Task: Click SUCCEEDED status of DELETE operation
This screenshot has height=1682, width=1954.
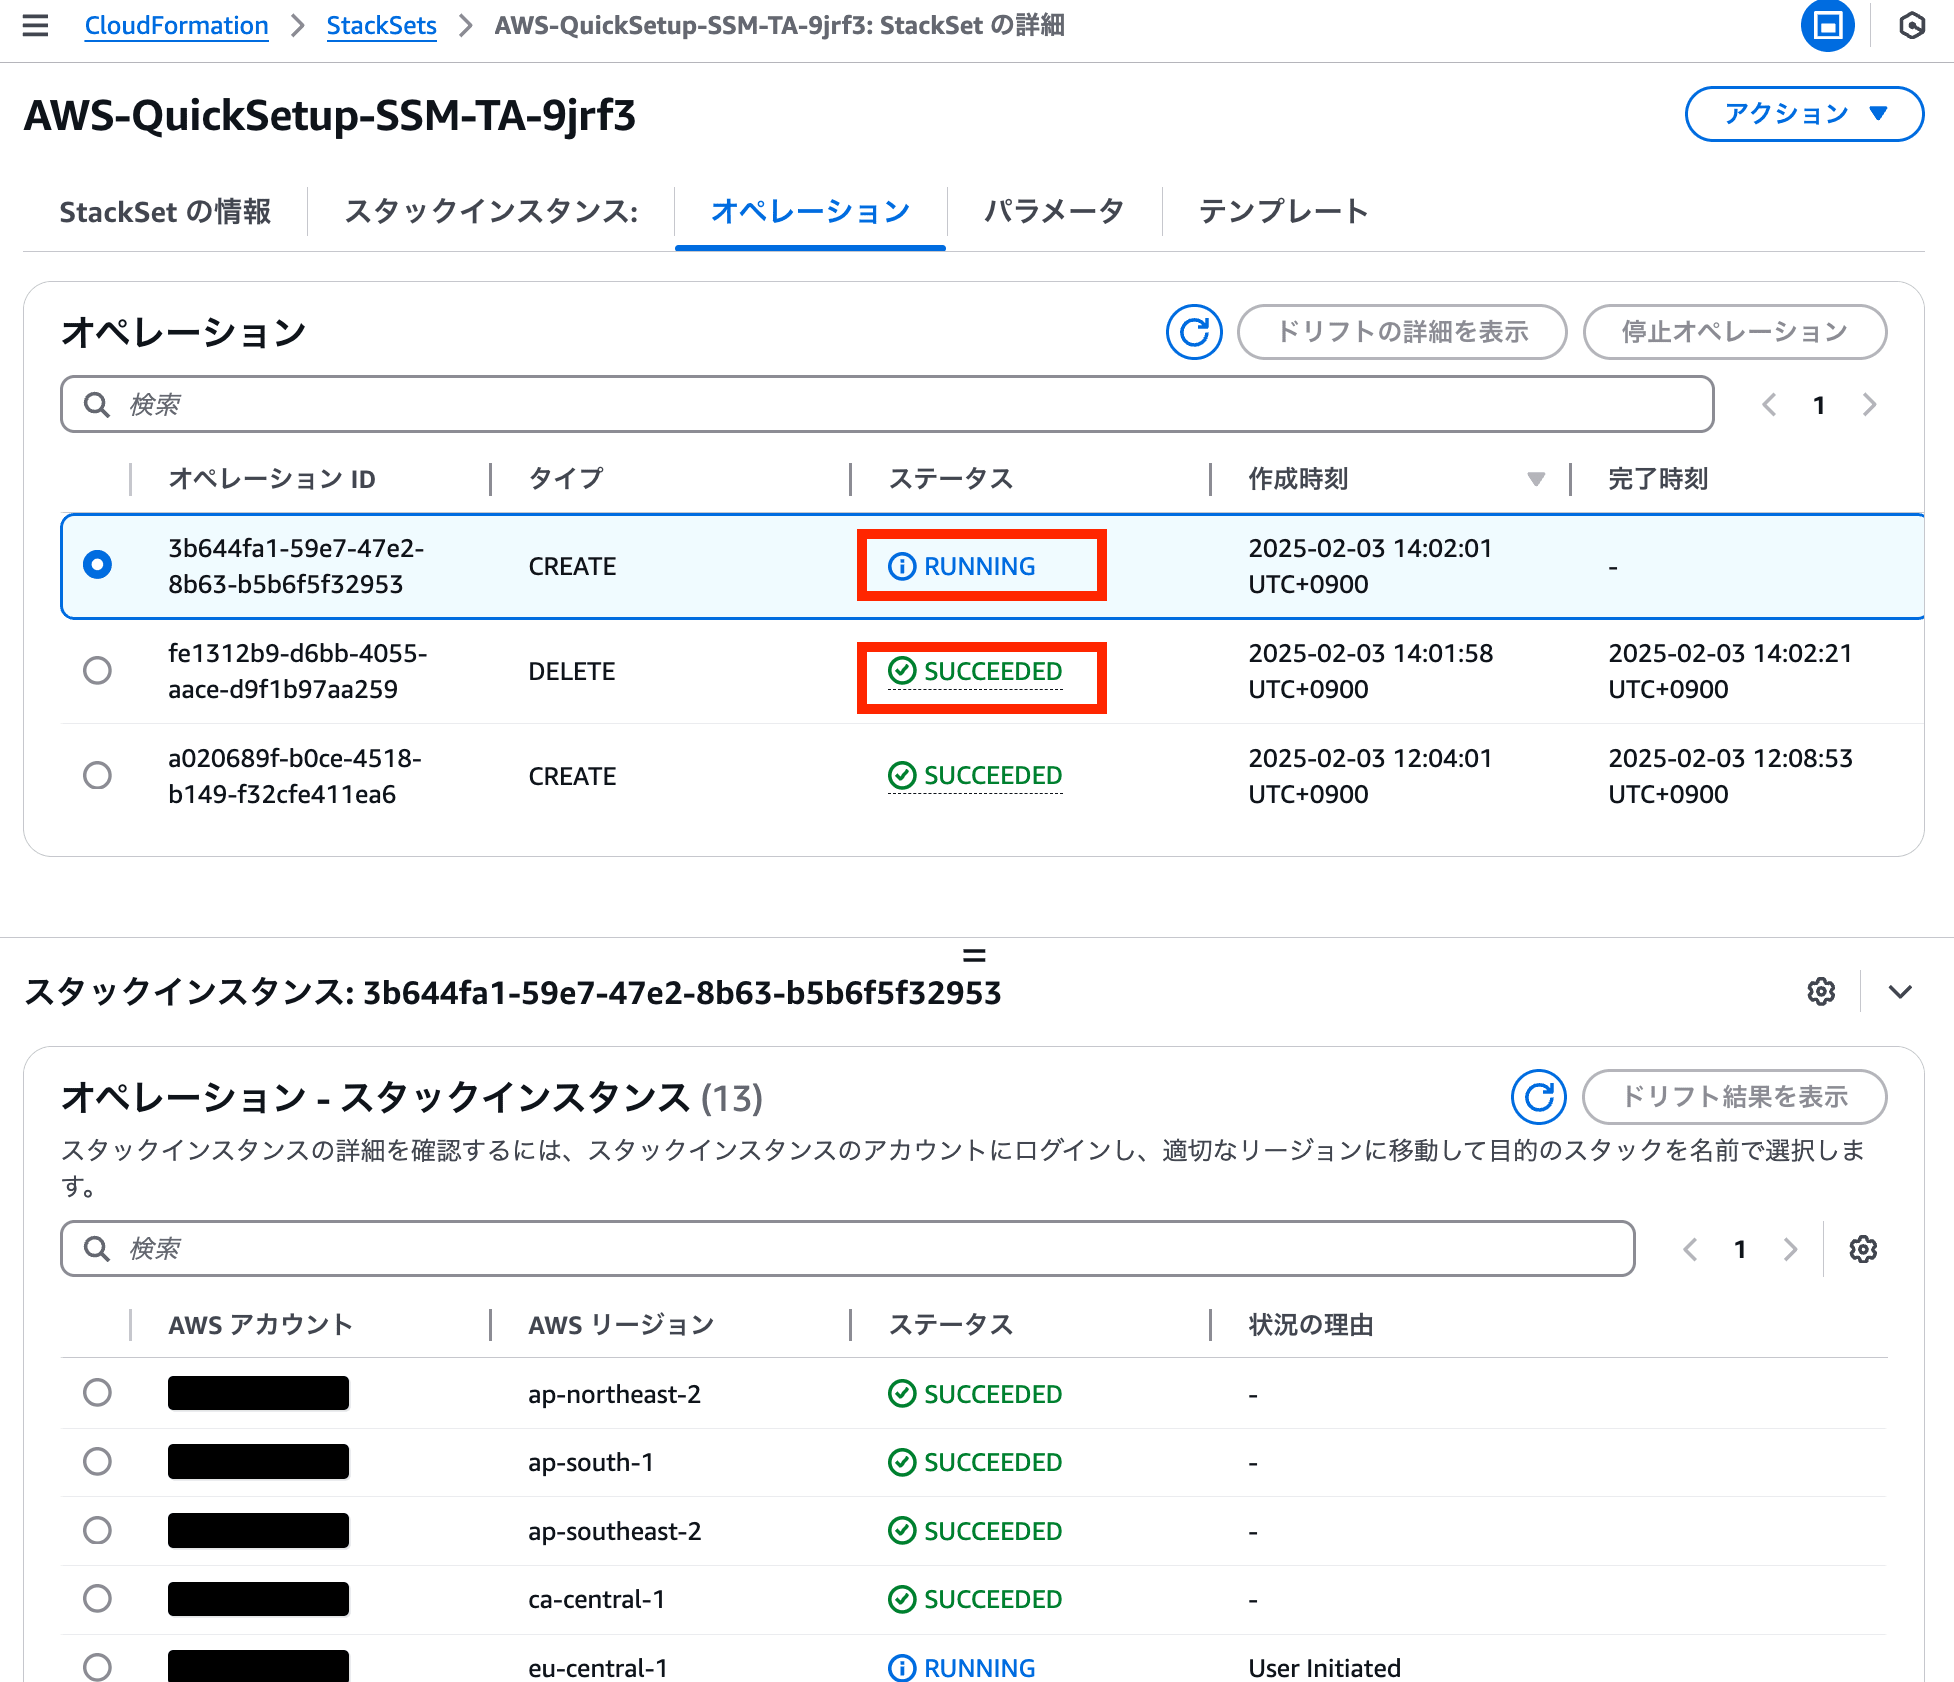Action: (x=975, y=671)
